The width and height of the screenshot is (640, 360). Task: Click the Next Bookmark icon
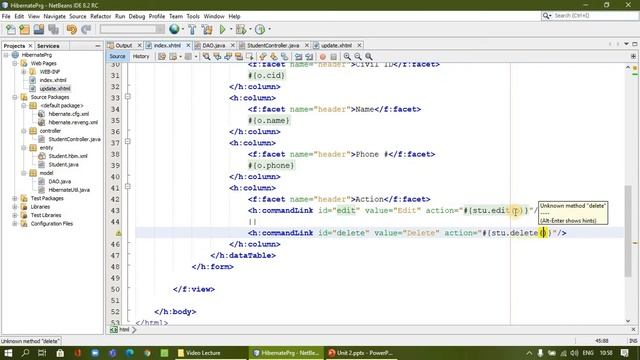273,56
